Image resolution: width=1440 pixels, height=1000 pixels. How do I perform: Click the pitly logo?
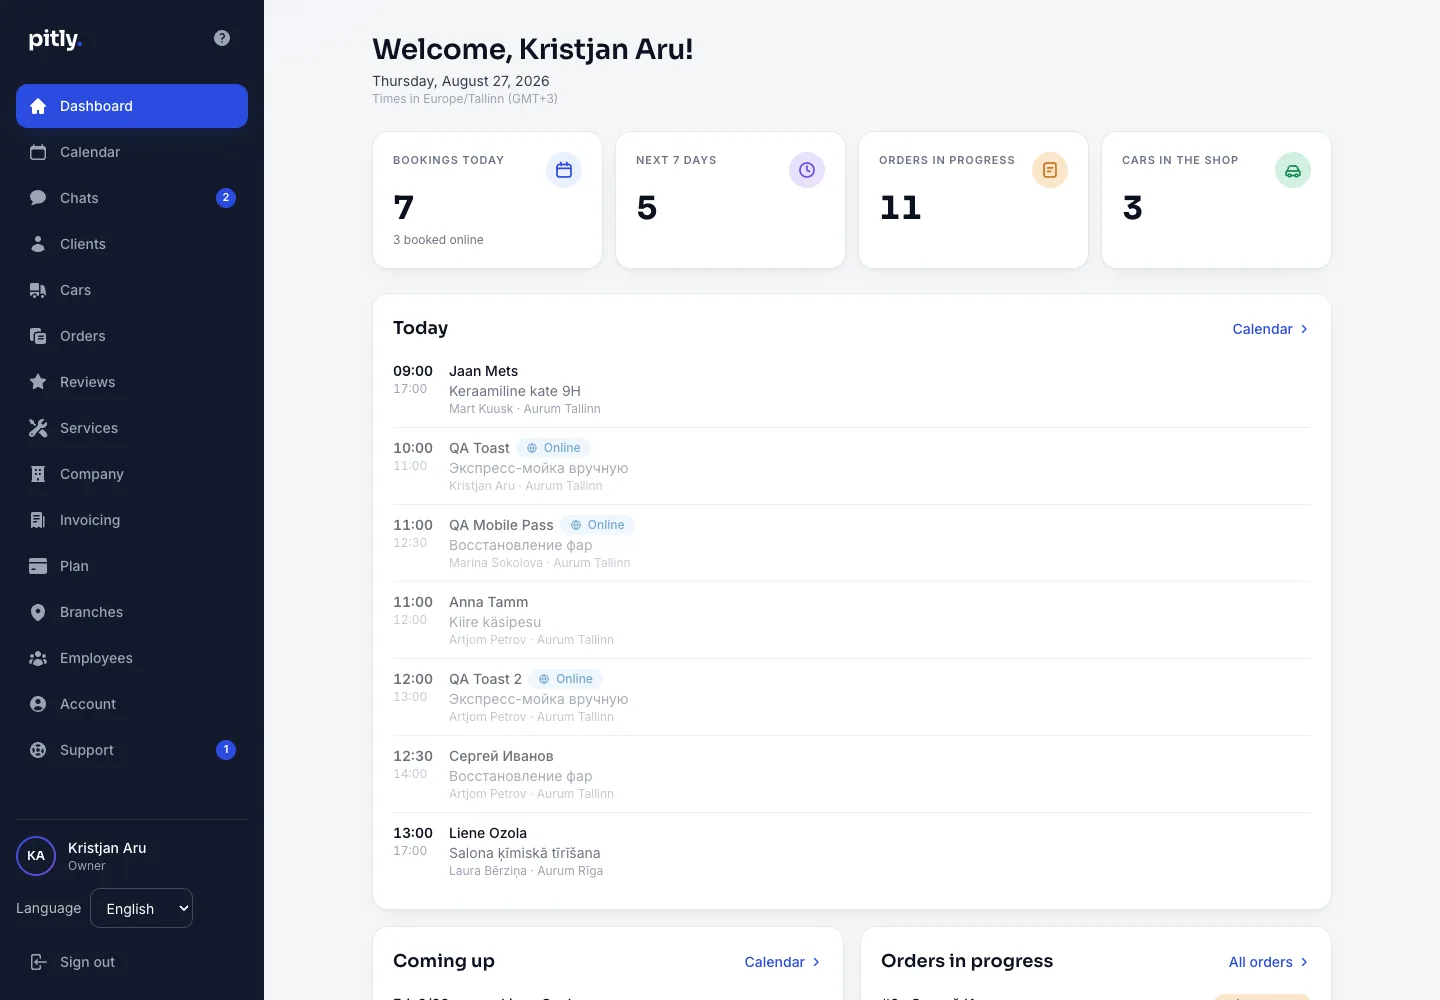pyautogui.click(x=55, y=39)
